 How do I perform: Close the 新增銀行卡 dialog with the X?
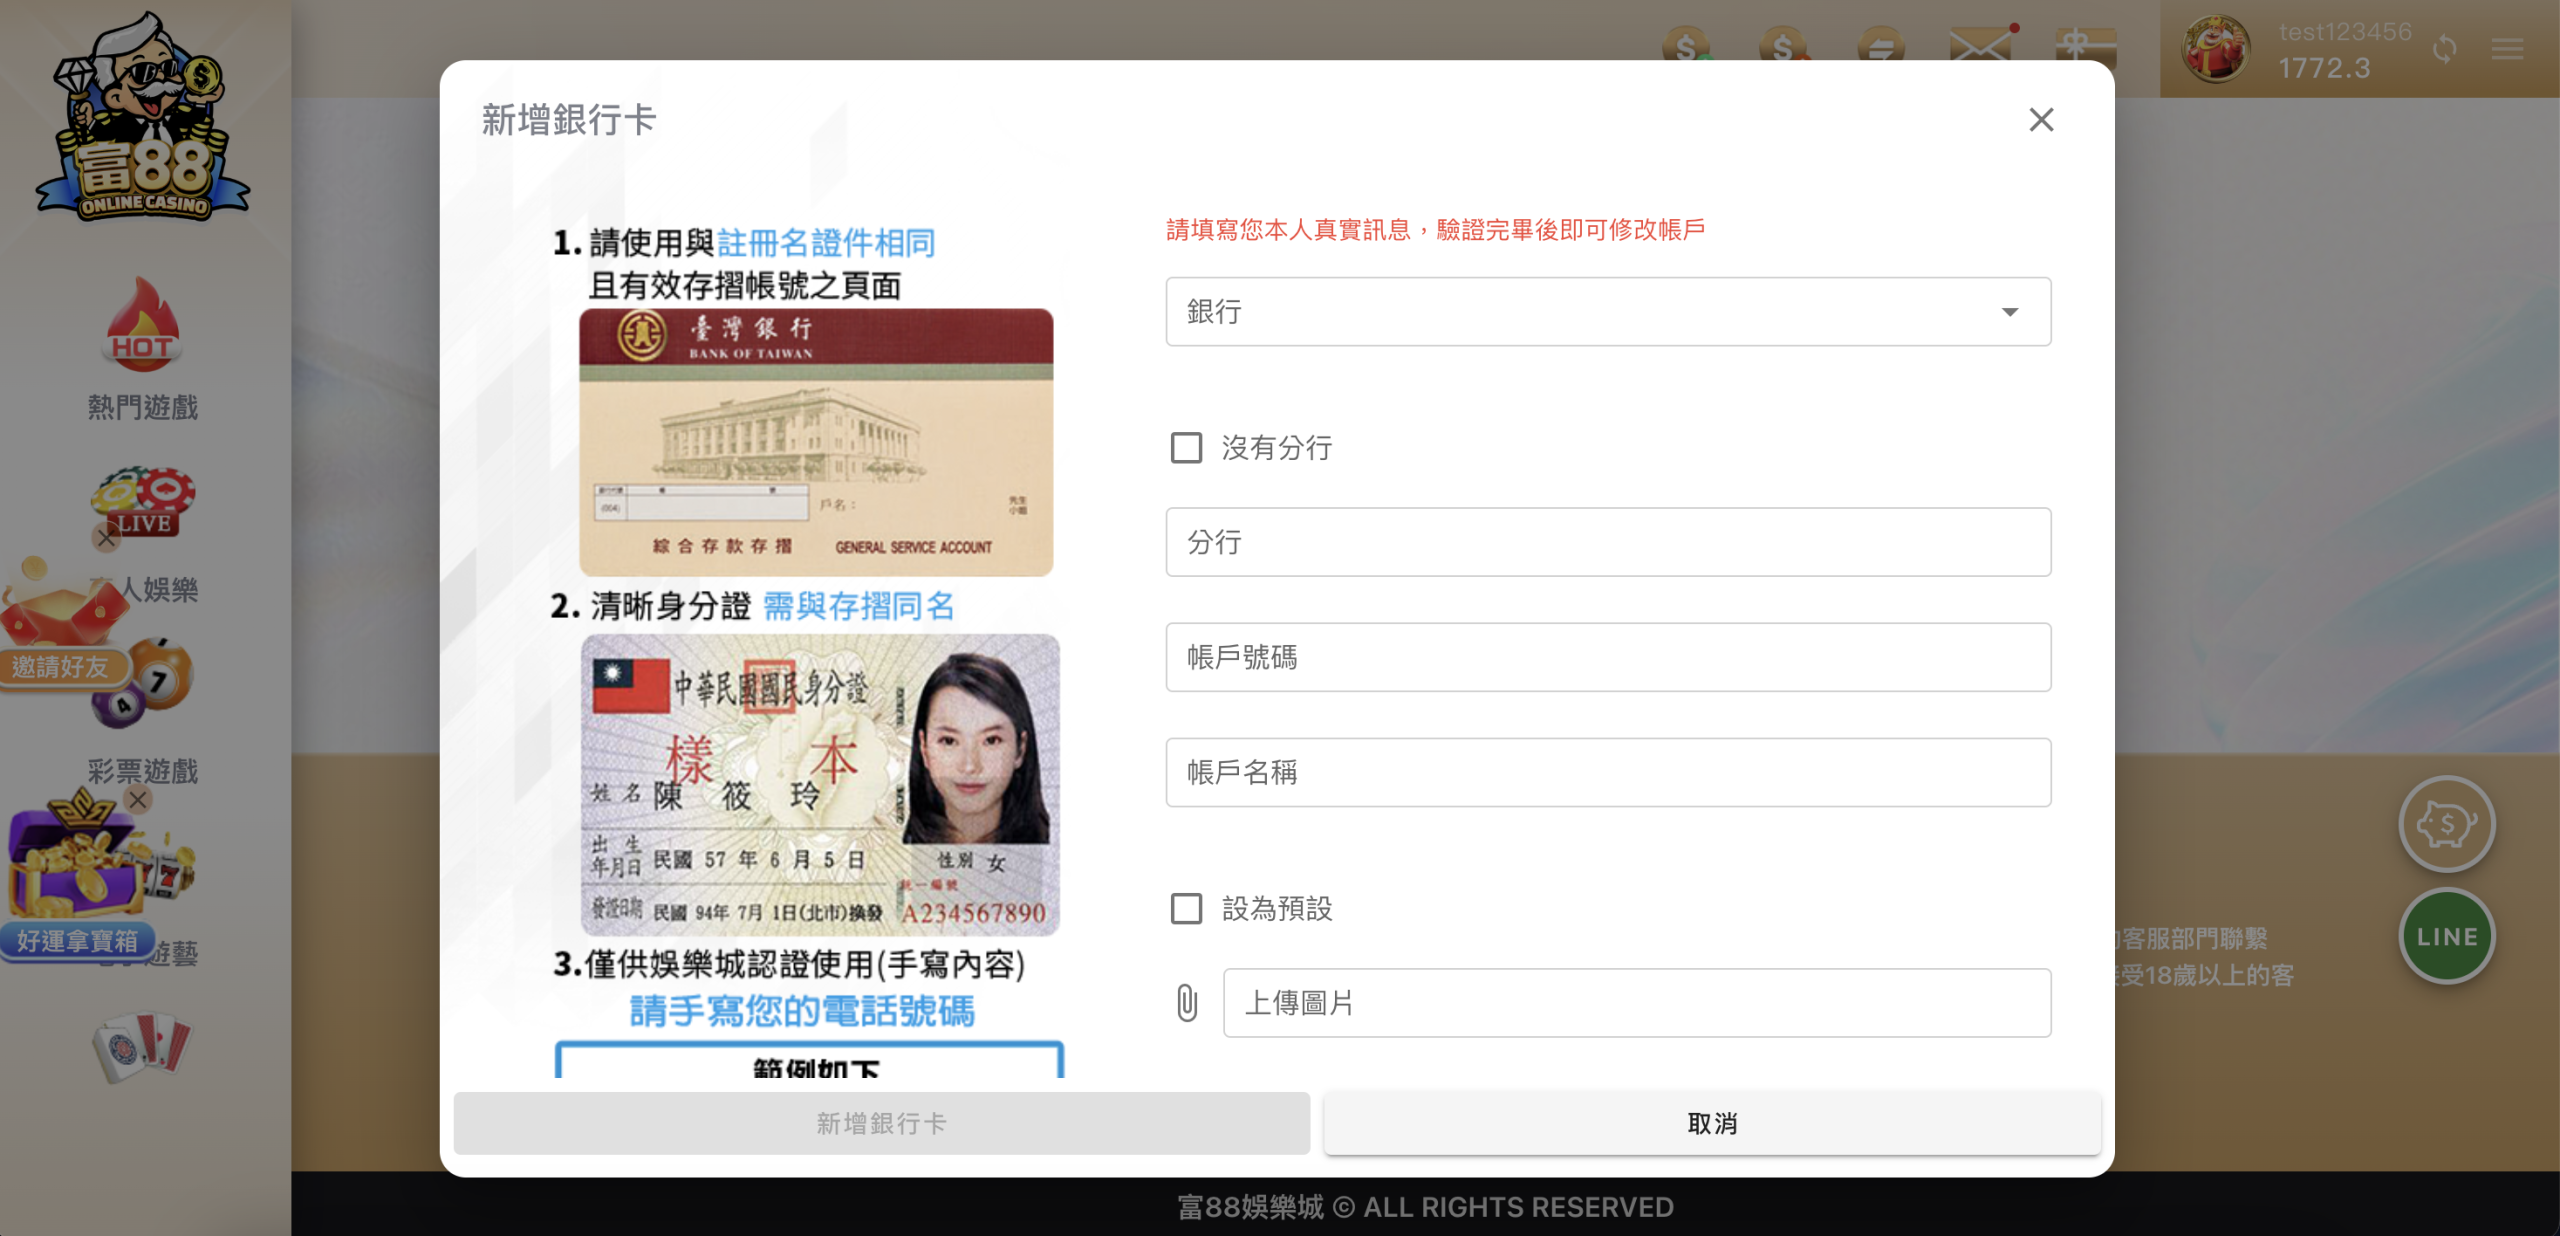pos(2041,120)
